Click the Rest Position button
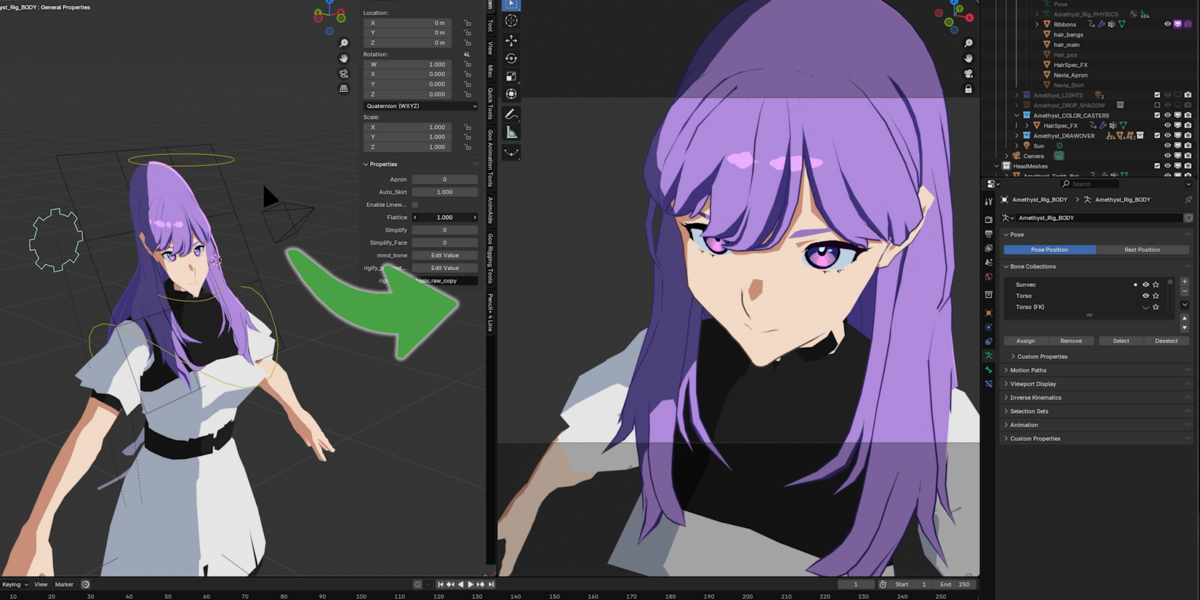Screen dimensions: 1200x600 [1142, 249]
